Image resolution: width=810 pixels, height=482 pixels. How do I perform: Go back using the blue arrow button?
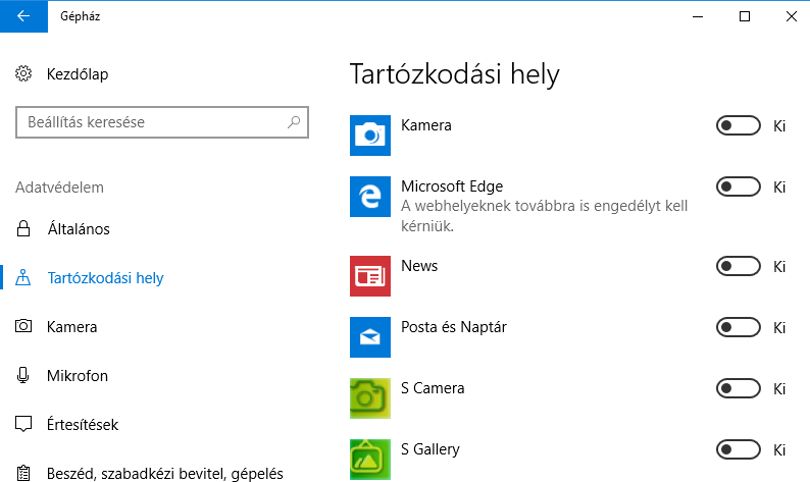(x=24, y=16)
